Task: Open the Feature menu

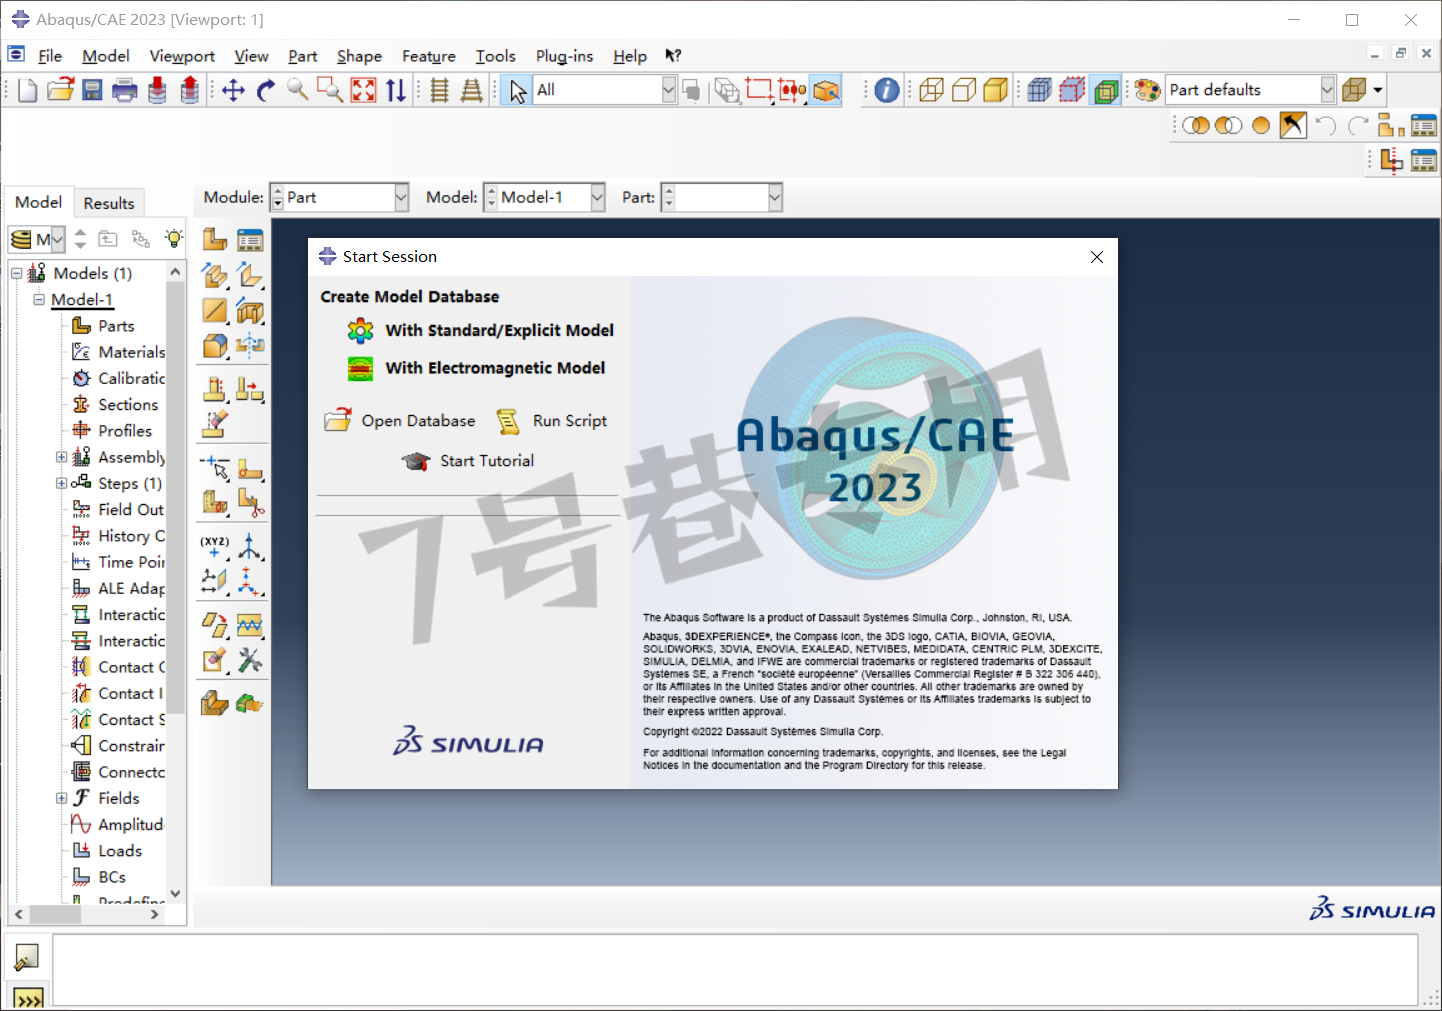Action: pos(429,56)
